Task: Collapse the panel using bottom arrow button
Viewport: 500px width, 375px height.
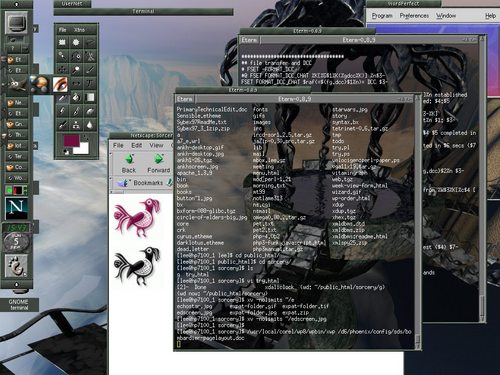Action: coord(16,285)
